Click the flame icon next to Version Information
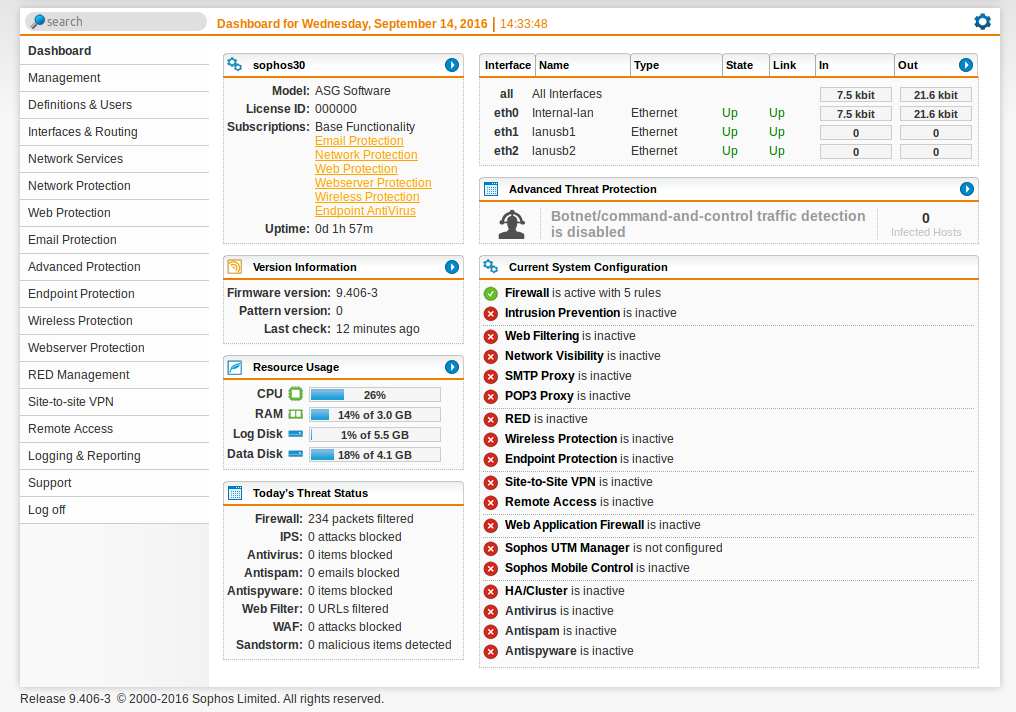This screenshot has width=1016, height=712. pyautogui.click(x=237, y=267)
